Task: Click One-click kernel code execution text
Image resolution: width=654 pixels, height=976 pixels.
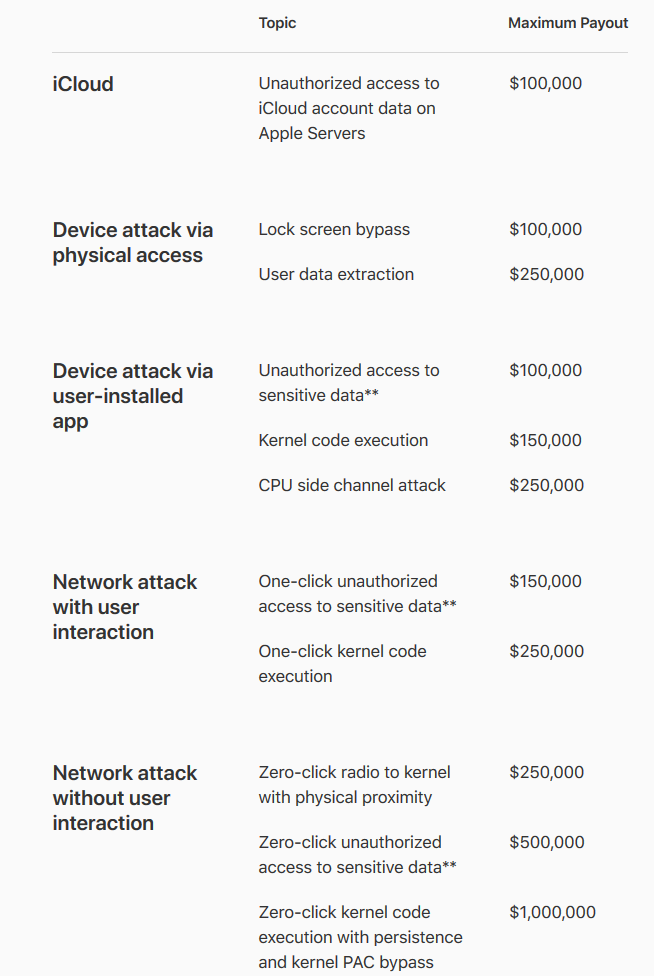Action: [x=343, y=664]
